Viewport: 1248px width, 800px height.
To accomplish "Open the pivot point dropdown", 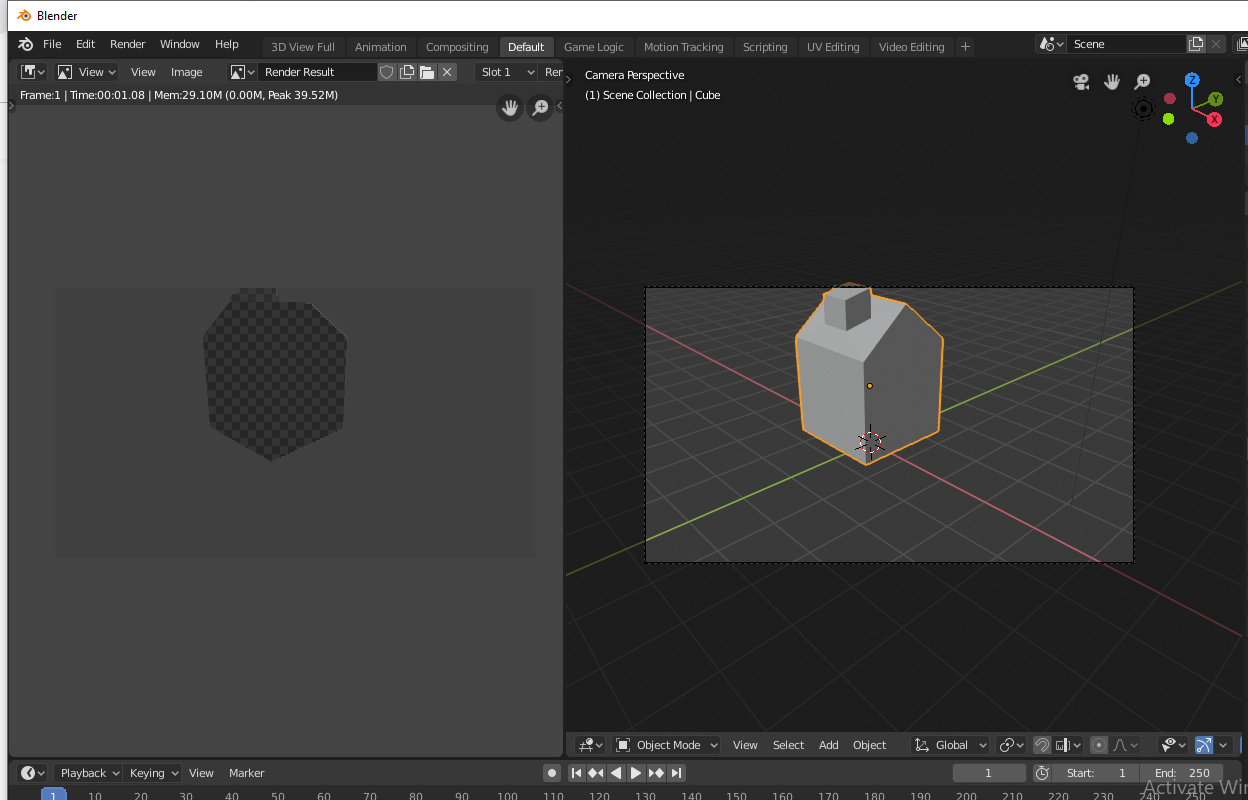I will [x=1012, y=745].
